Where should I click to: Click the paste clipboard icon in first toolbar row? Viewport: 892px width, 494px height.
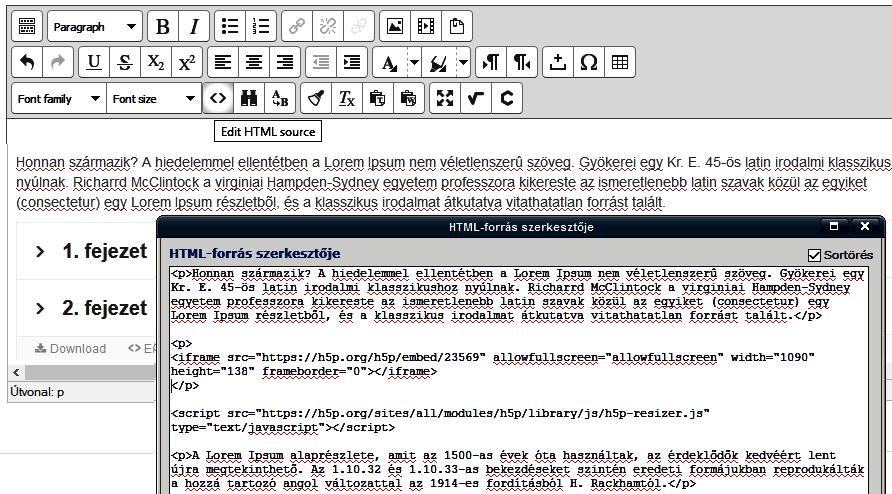click(x=457, y=26)
